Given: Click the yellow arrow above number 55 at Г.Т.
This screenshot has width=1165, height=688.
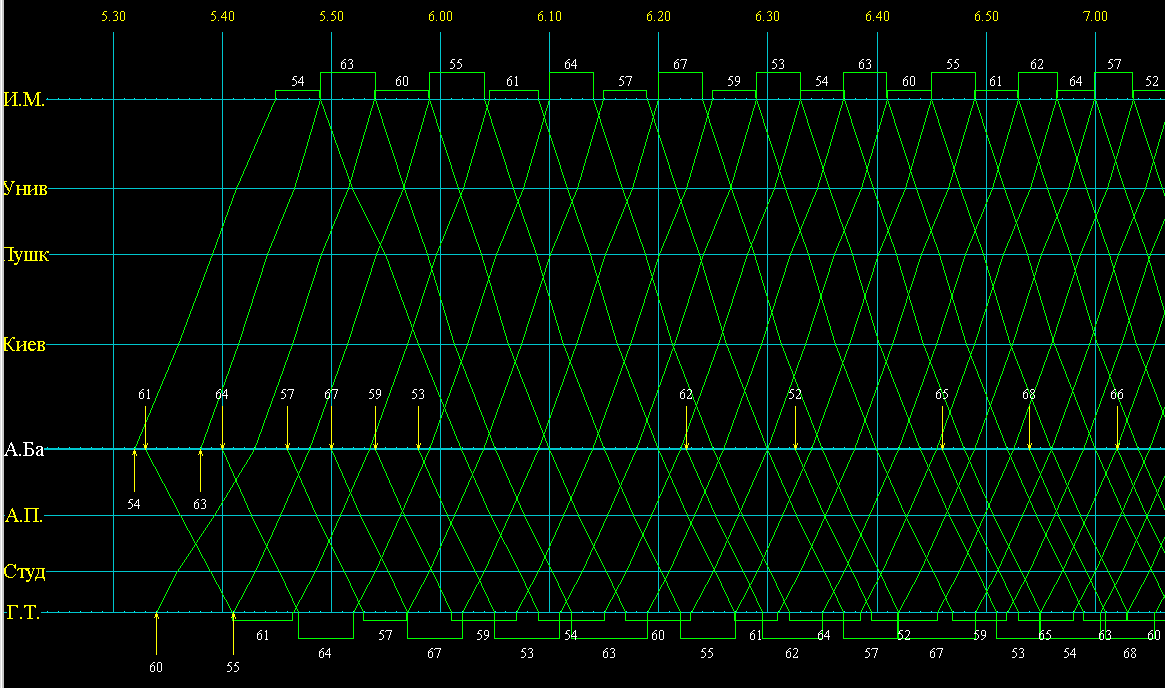Looking at the screenshot, I should (x=233, y=632).
